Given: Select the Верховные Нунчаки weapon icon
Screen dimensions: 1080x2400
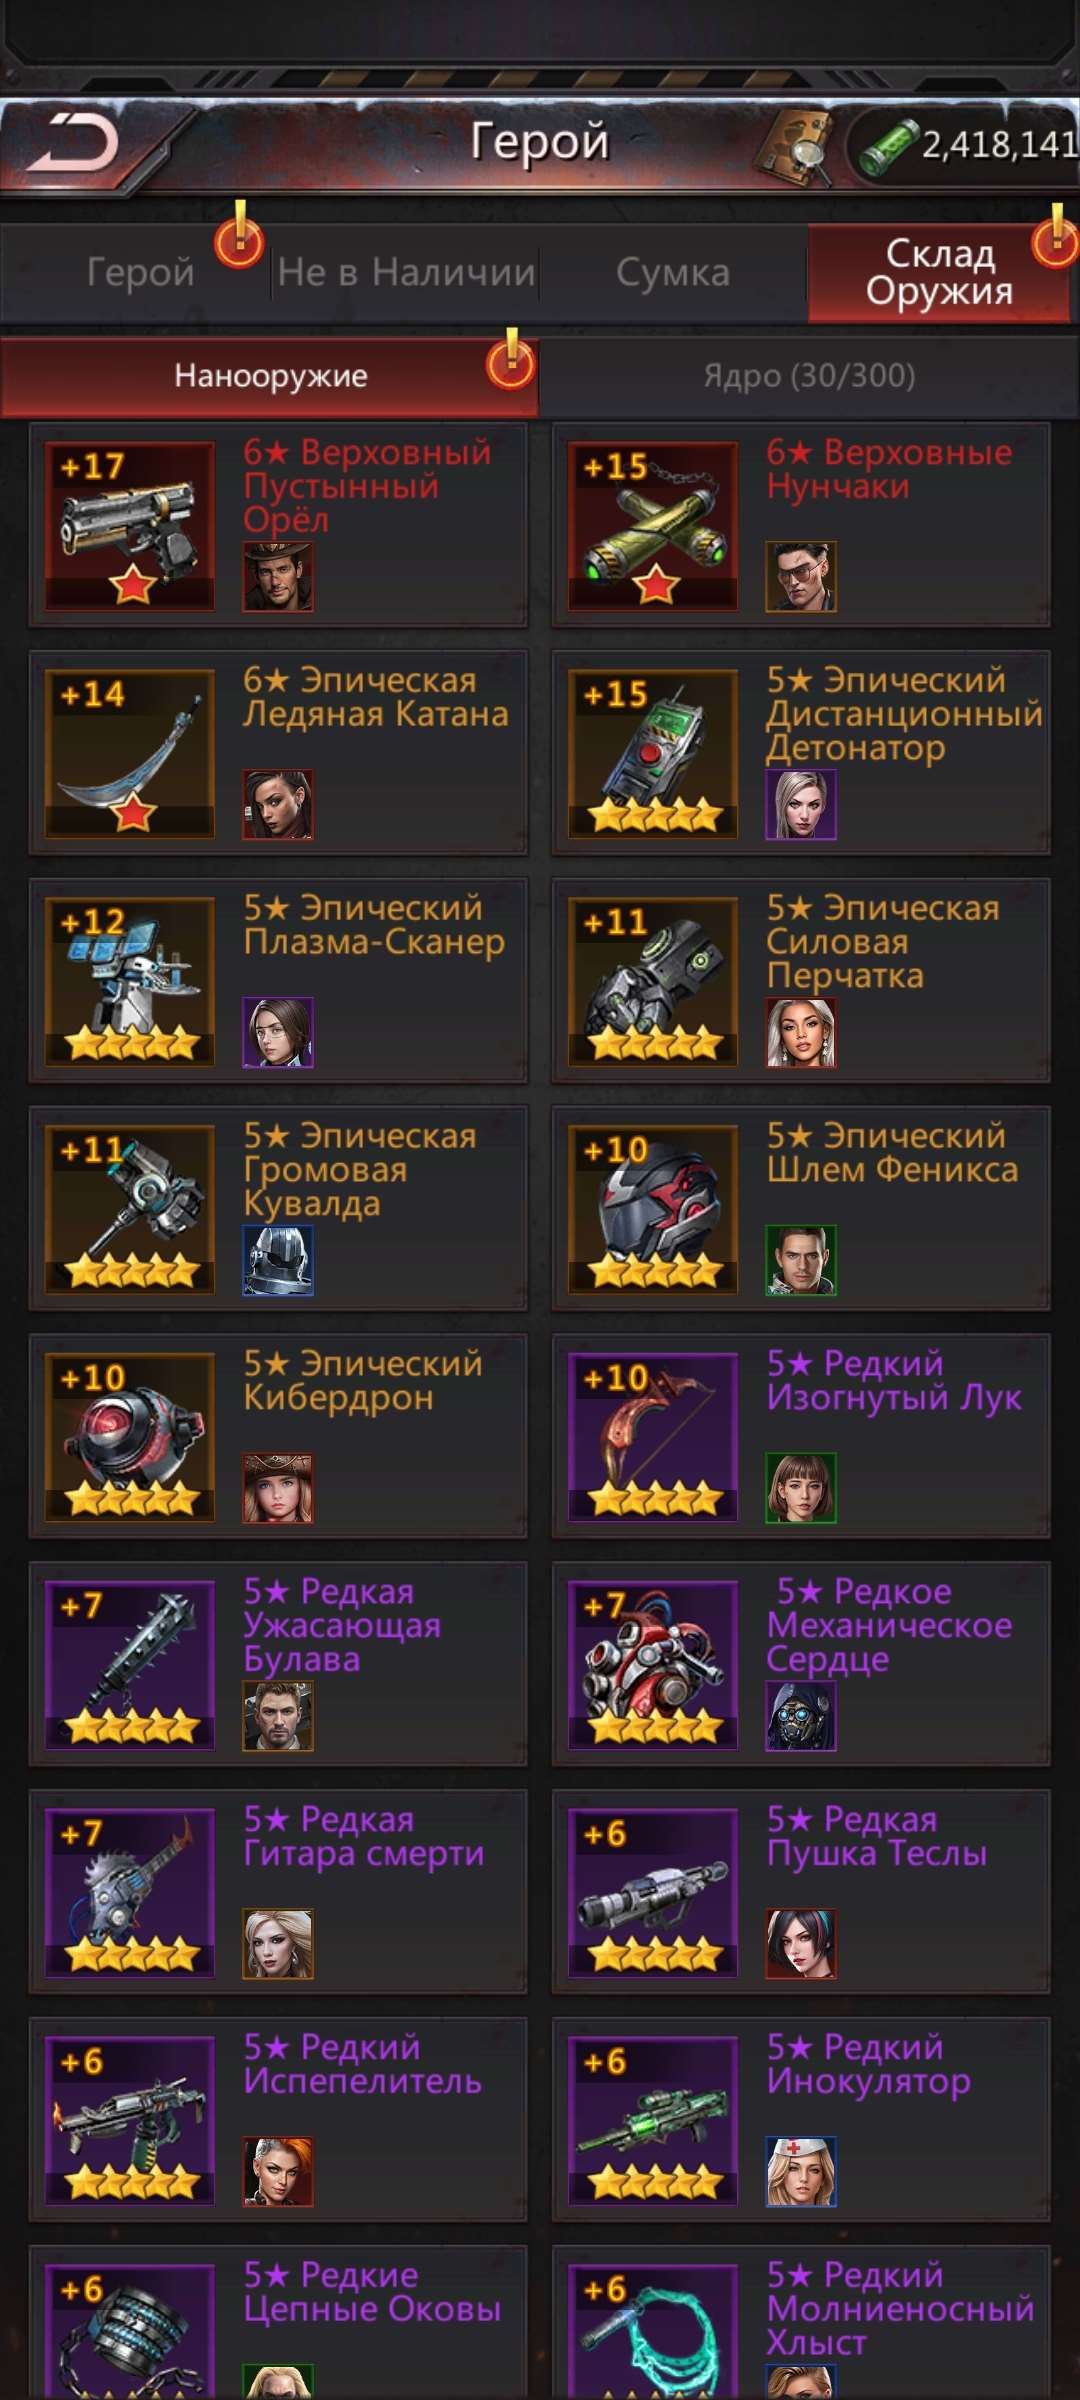Looking at the screenshot, I should pyautogui.click(x=653, y=526).
